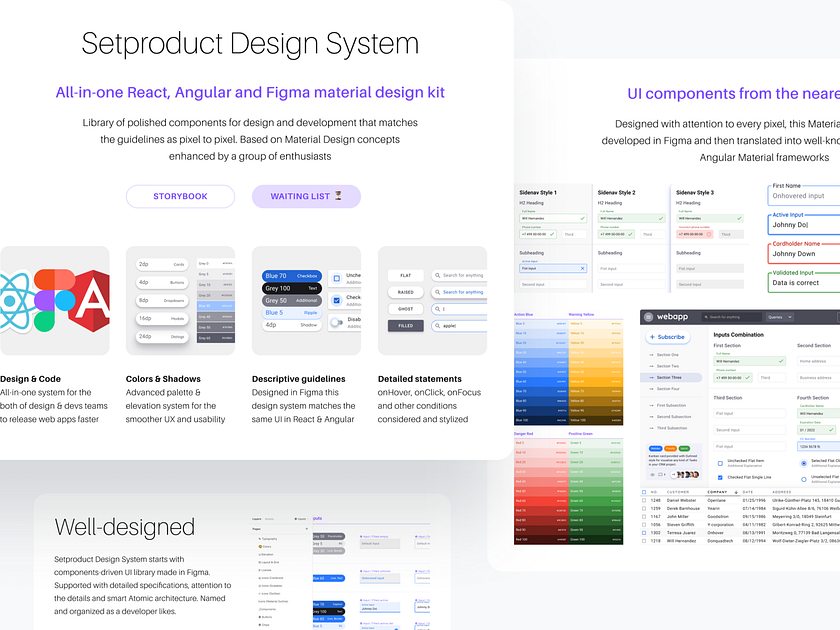Click the plus icon on the Subscribe button
Screen dimensions: 840x630
coord(652,337)
